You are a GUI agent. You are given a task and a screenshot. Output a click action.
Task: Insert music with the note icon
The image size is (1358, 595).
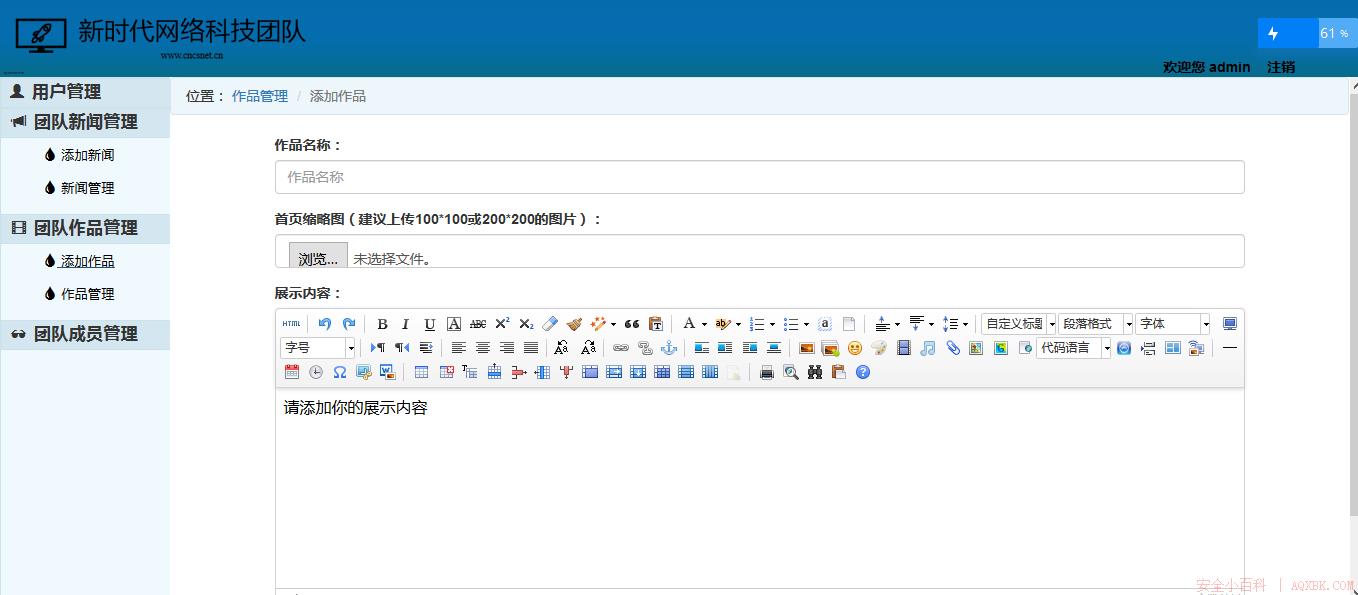[x=928, y=348]
